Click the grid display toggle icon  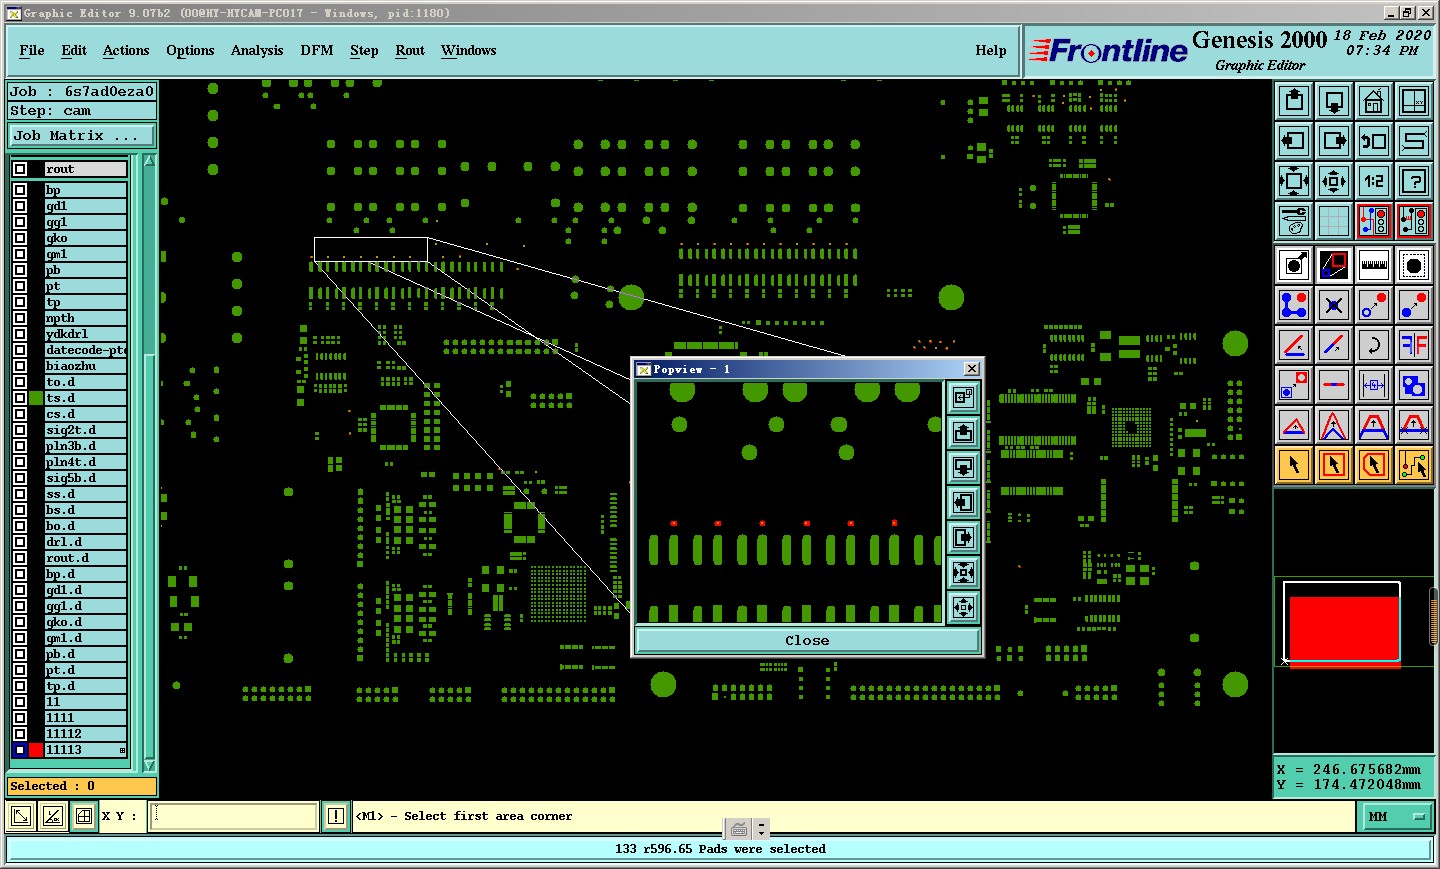pos(1334,221)
